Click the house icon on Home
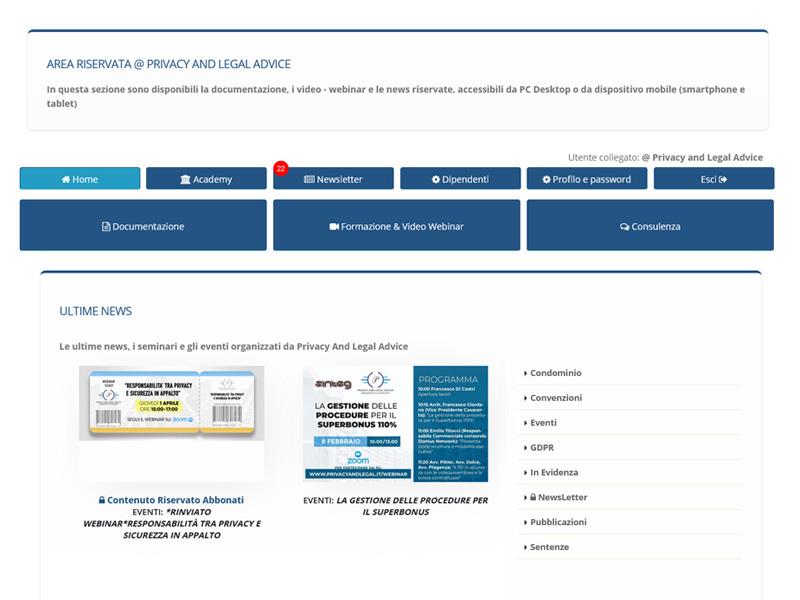800x600 pixels. click(x=66, y=180)
